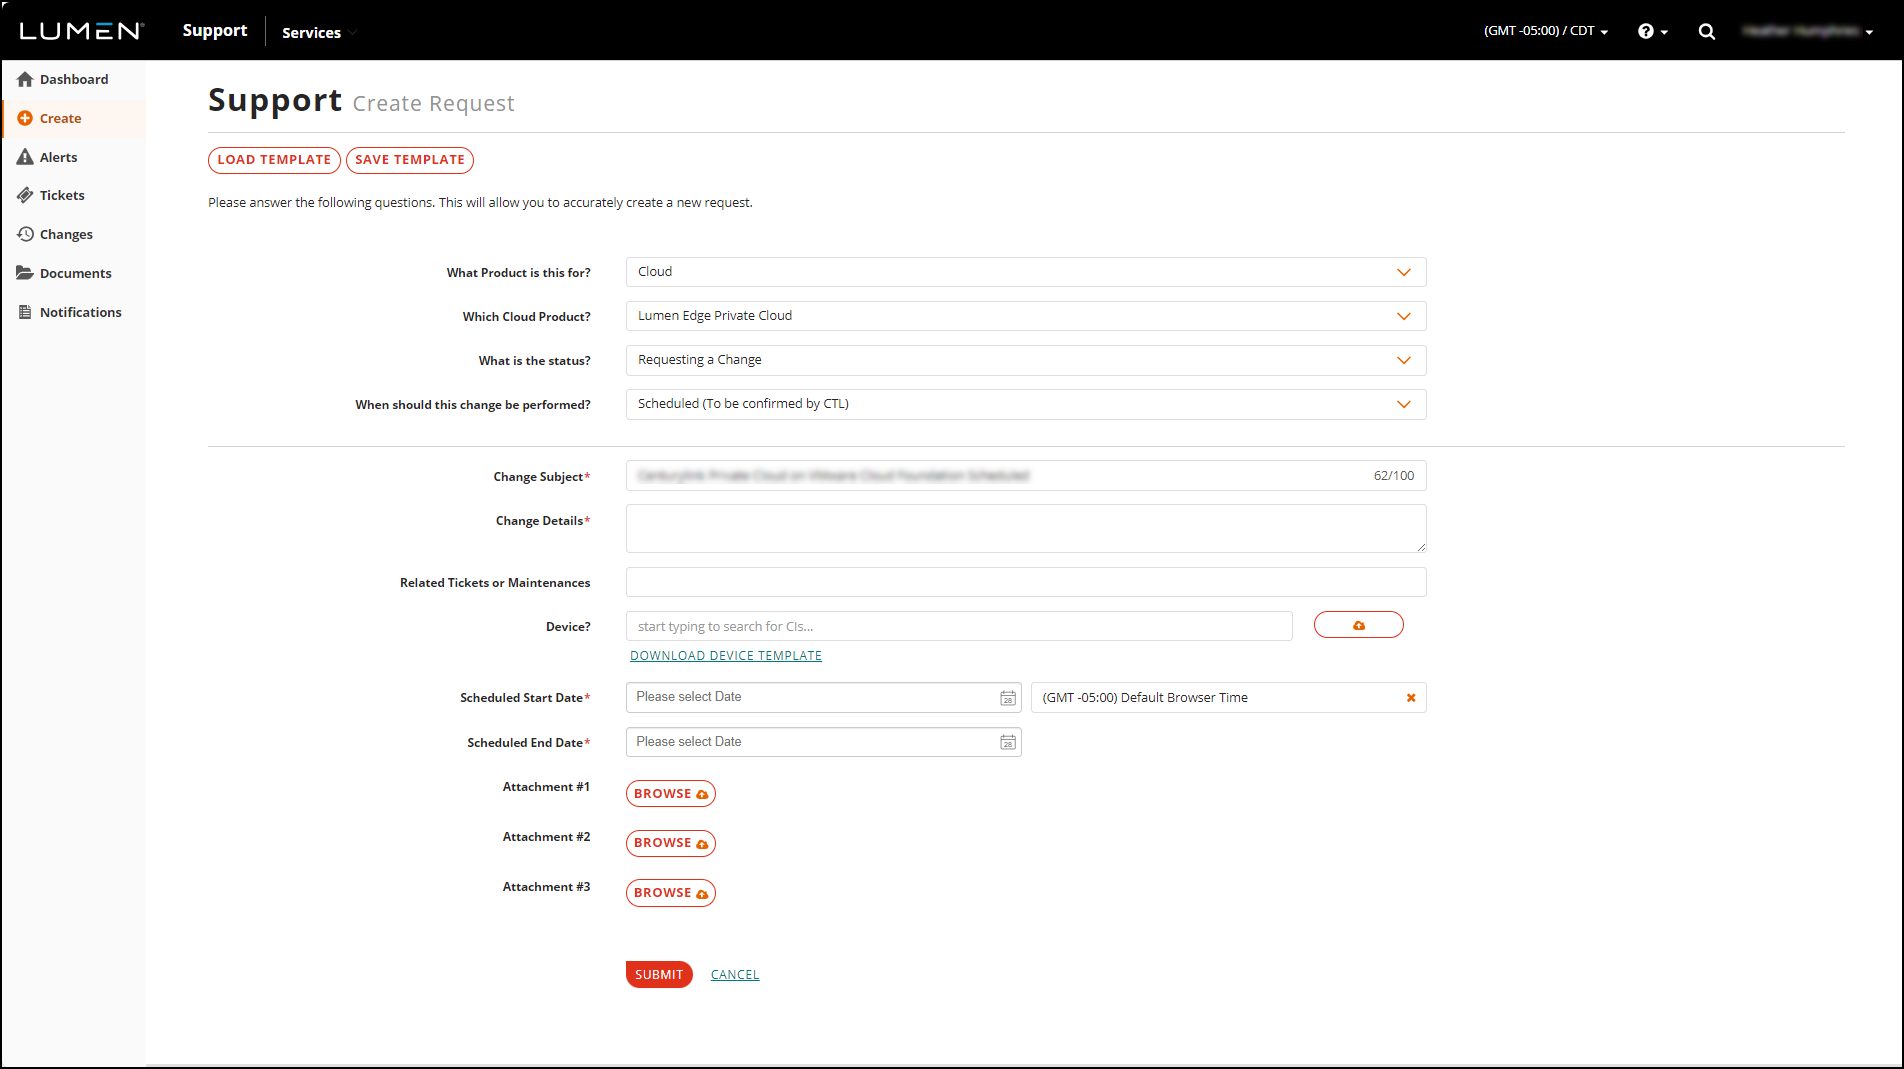Submit the change request form

658,974
